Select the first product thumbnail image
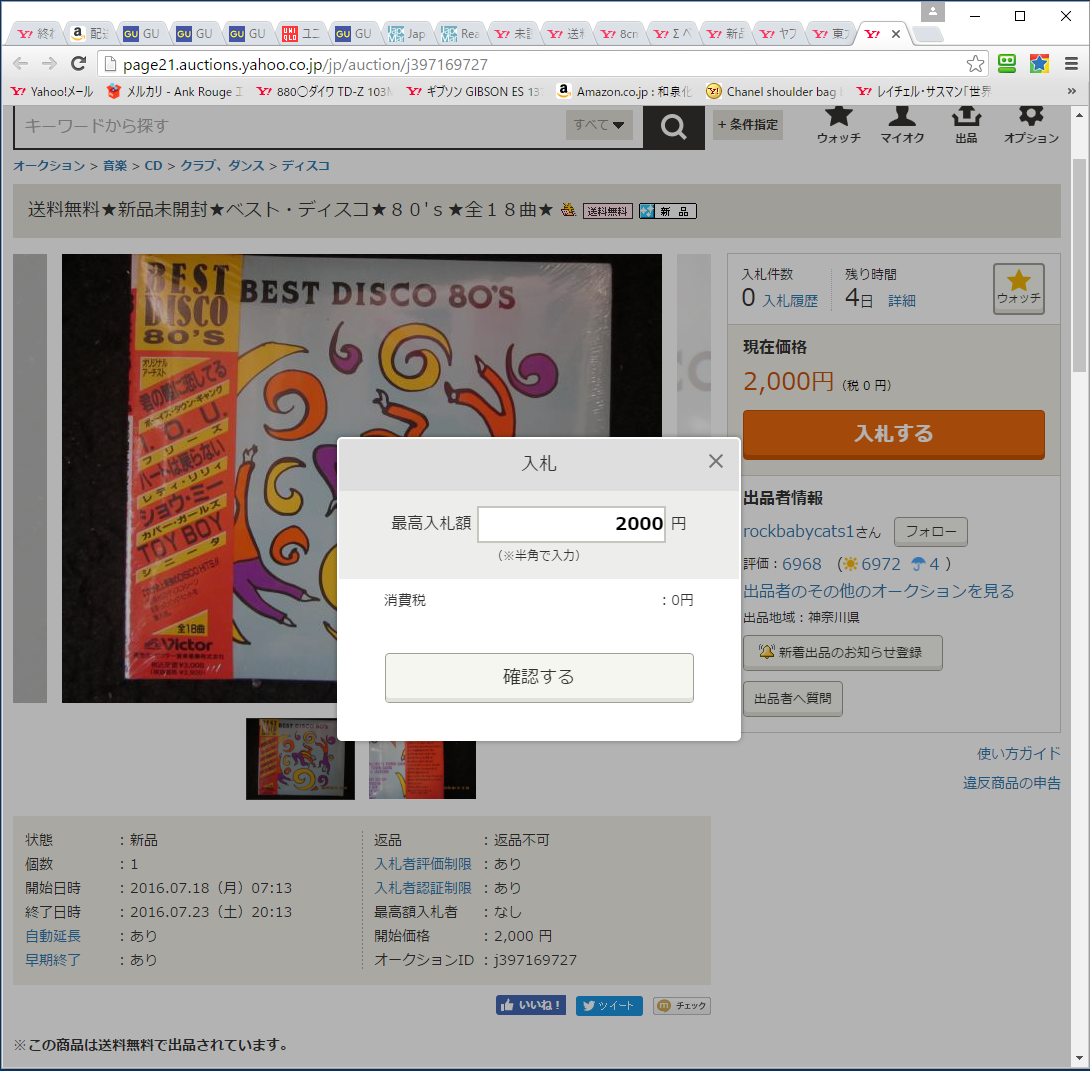Viewport: 1090px width, 1071px height. coord(300,759)
